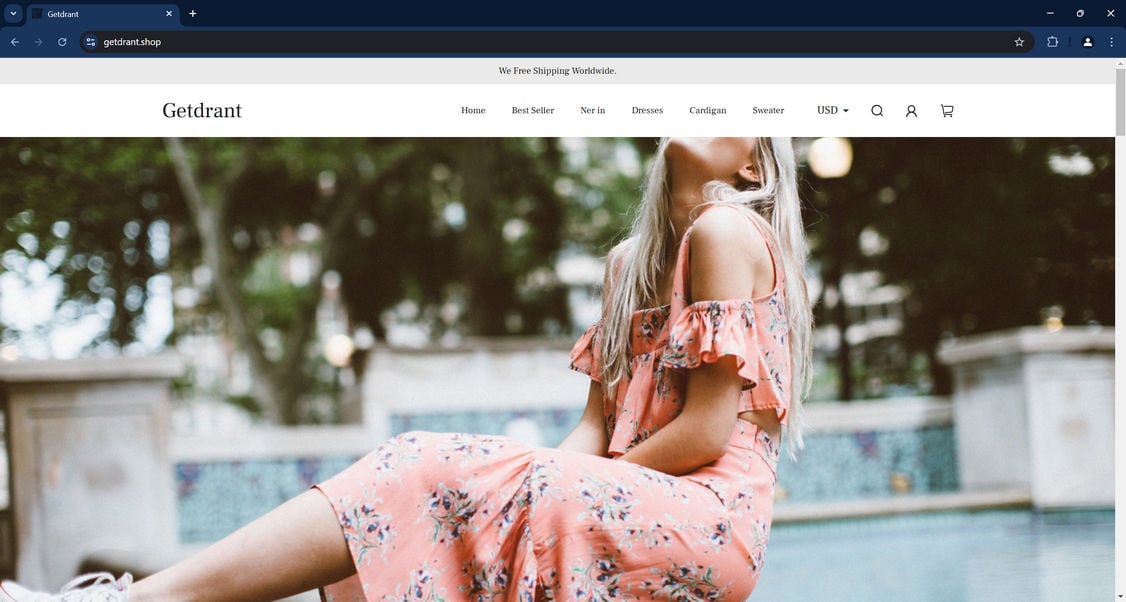This screenshot has height=602, width=1126.
Task: Open the shopping cart icon
Action: 946,111
